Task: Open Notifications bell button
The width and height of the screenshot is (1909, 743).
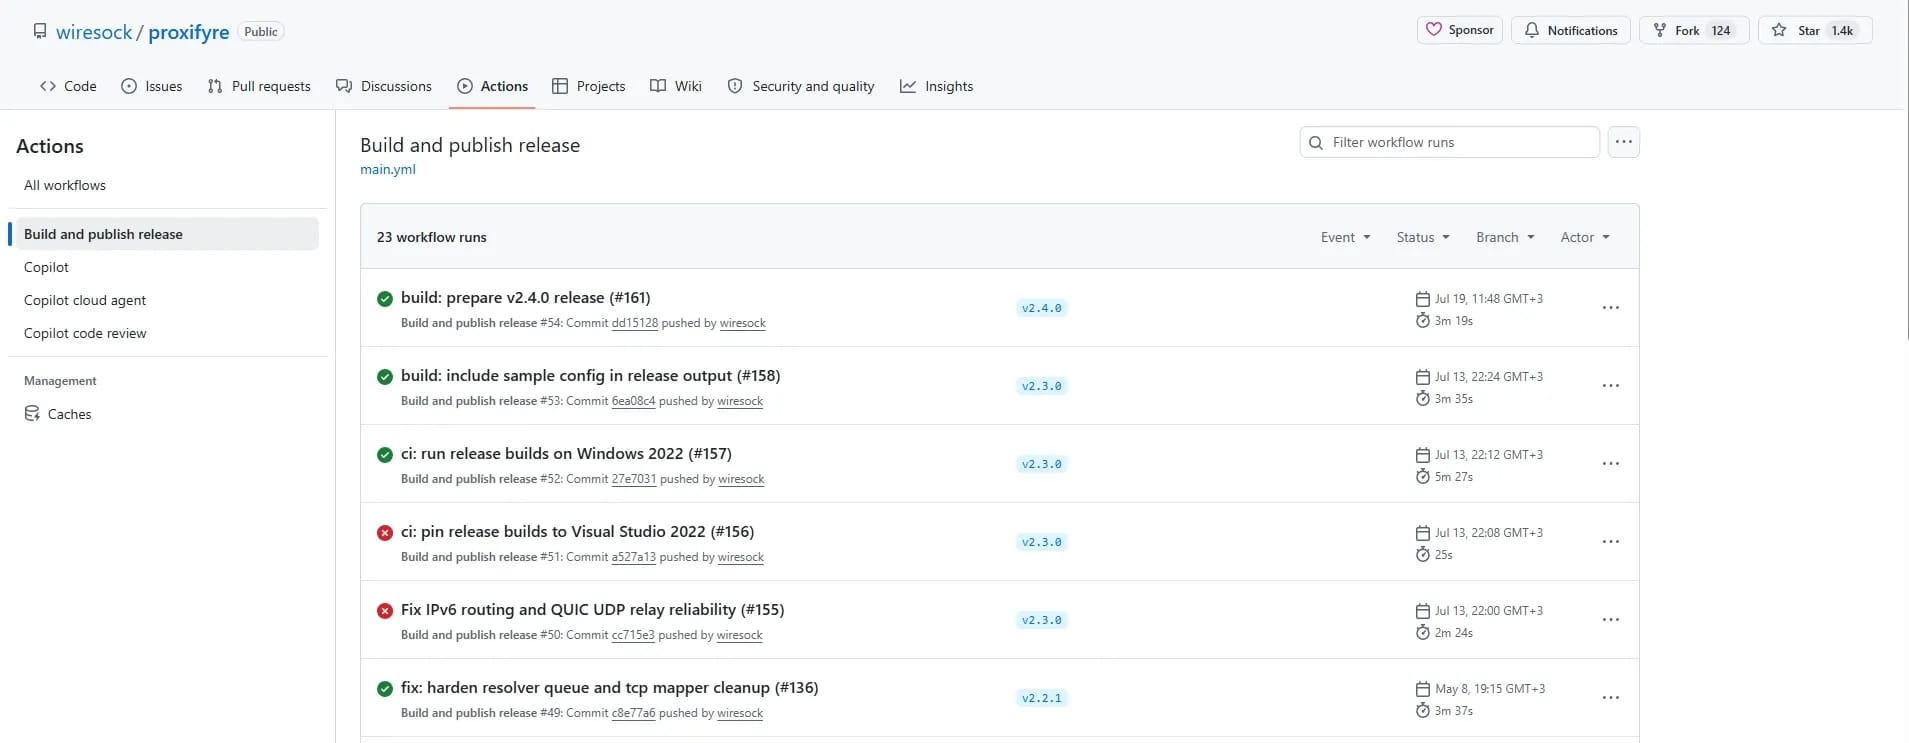Action: (1570, 30)
